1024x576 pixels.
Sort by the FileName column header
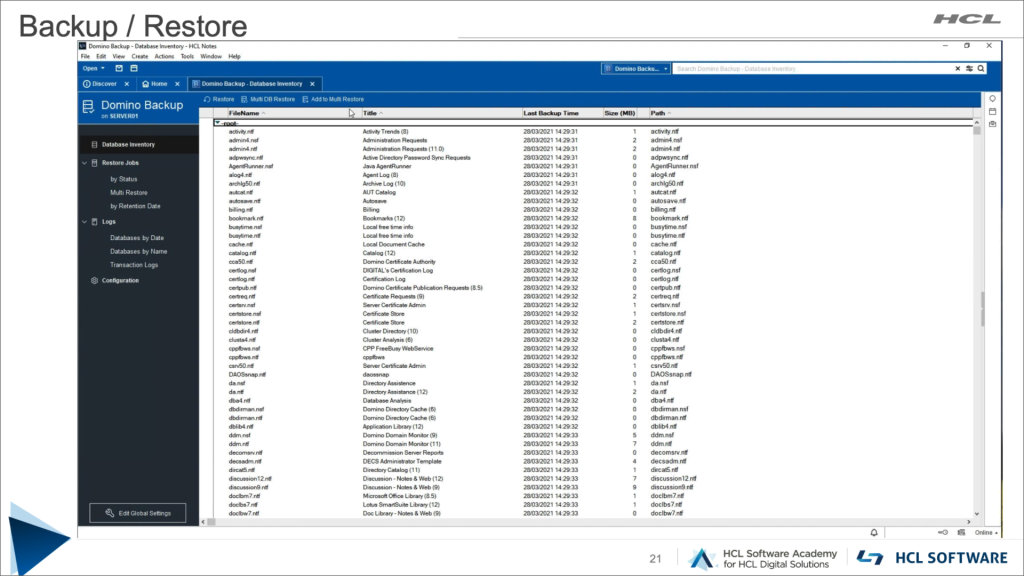tap(244, 113)
